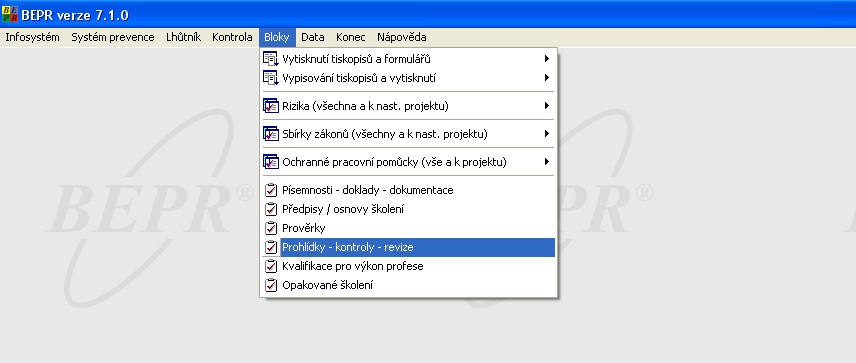Expand submenu arrow of Rizika

[546, 106]
